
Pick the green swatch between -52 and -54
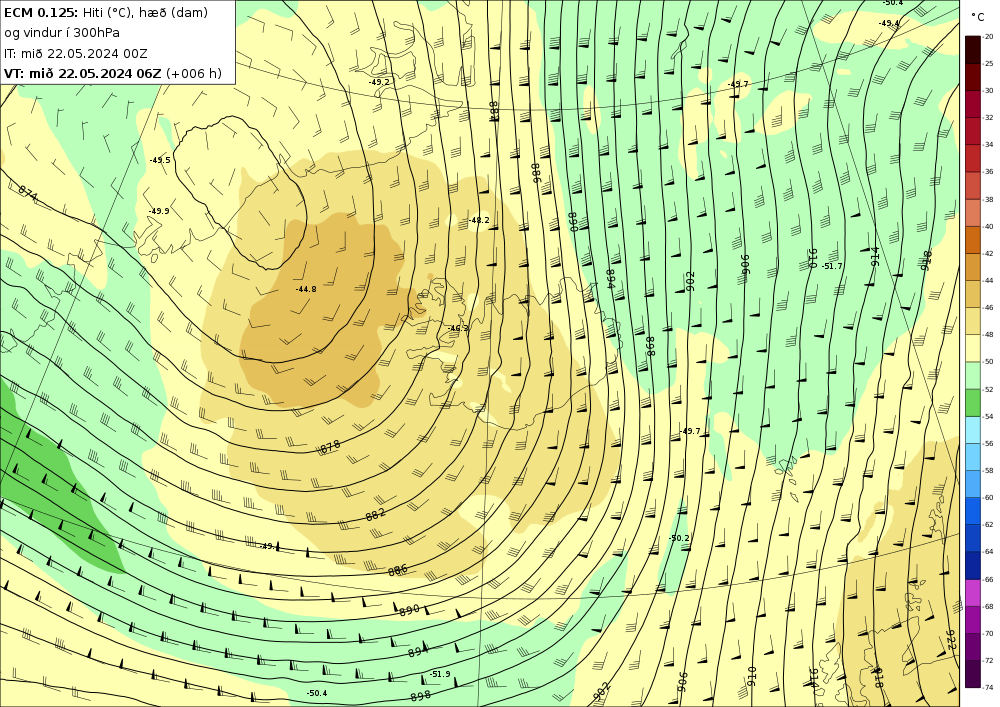pyautogui.click(x=973, y=403)
